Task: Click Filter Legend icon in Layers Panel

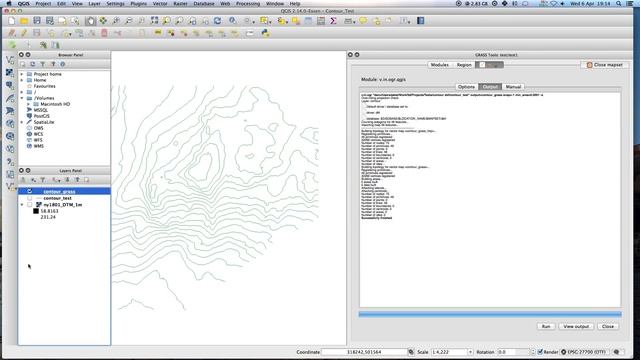Action: point(42,180)
